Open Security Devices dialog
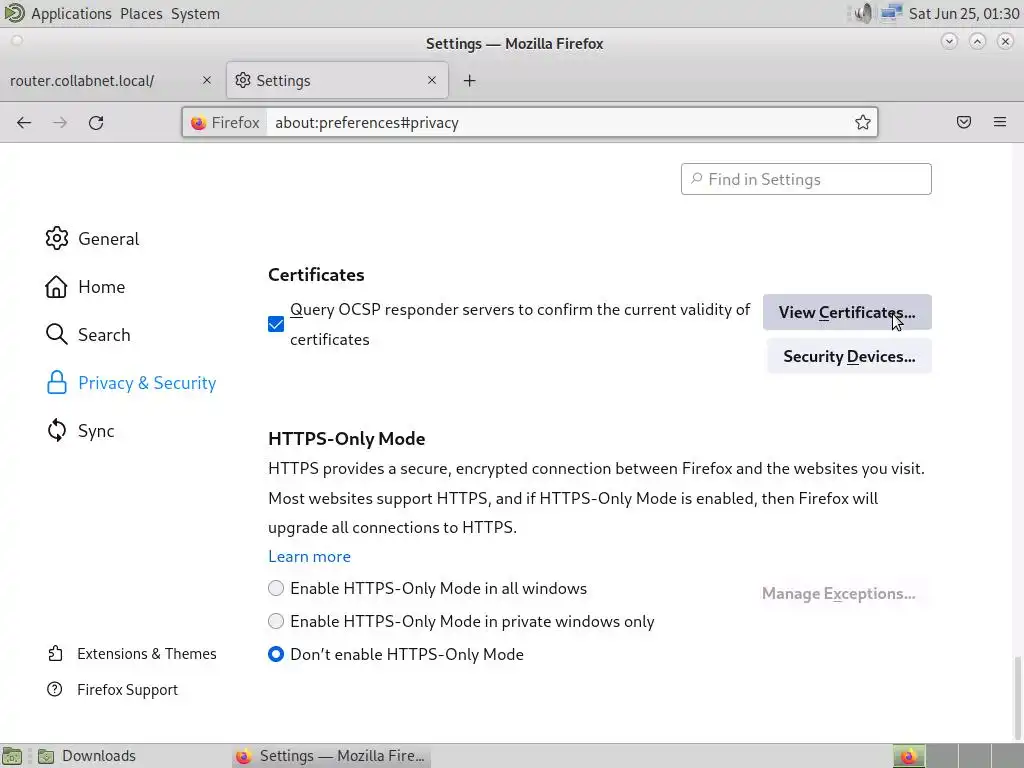 (x=849, y=356)
